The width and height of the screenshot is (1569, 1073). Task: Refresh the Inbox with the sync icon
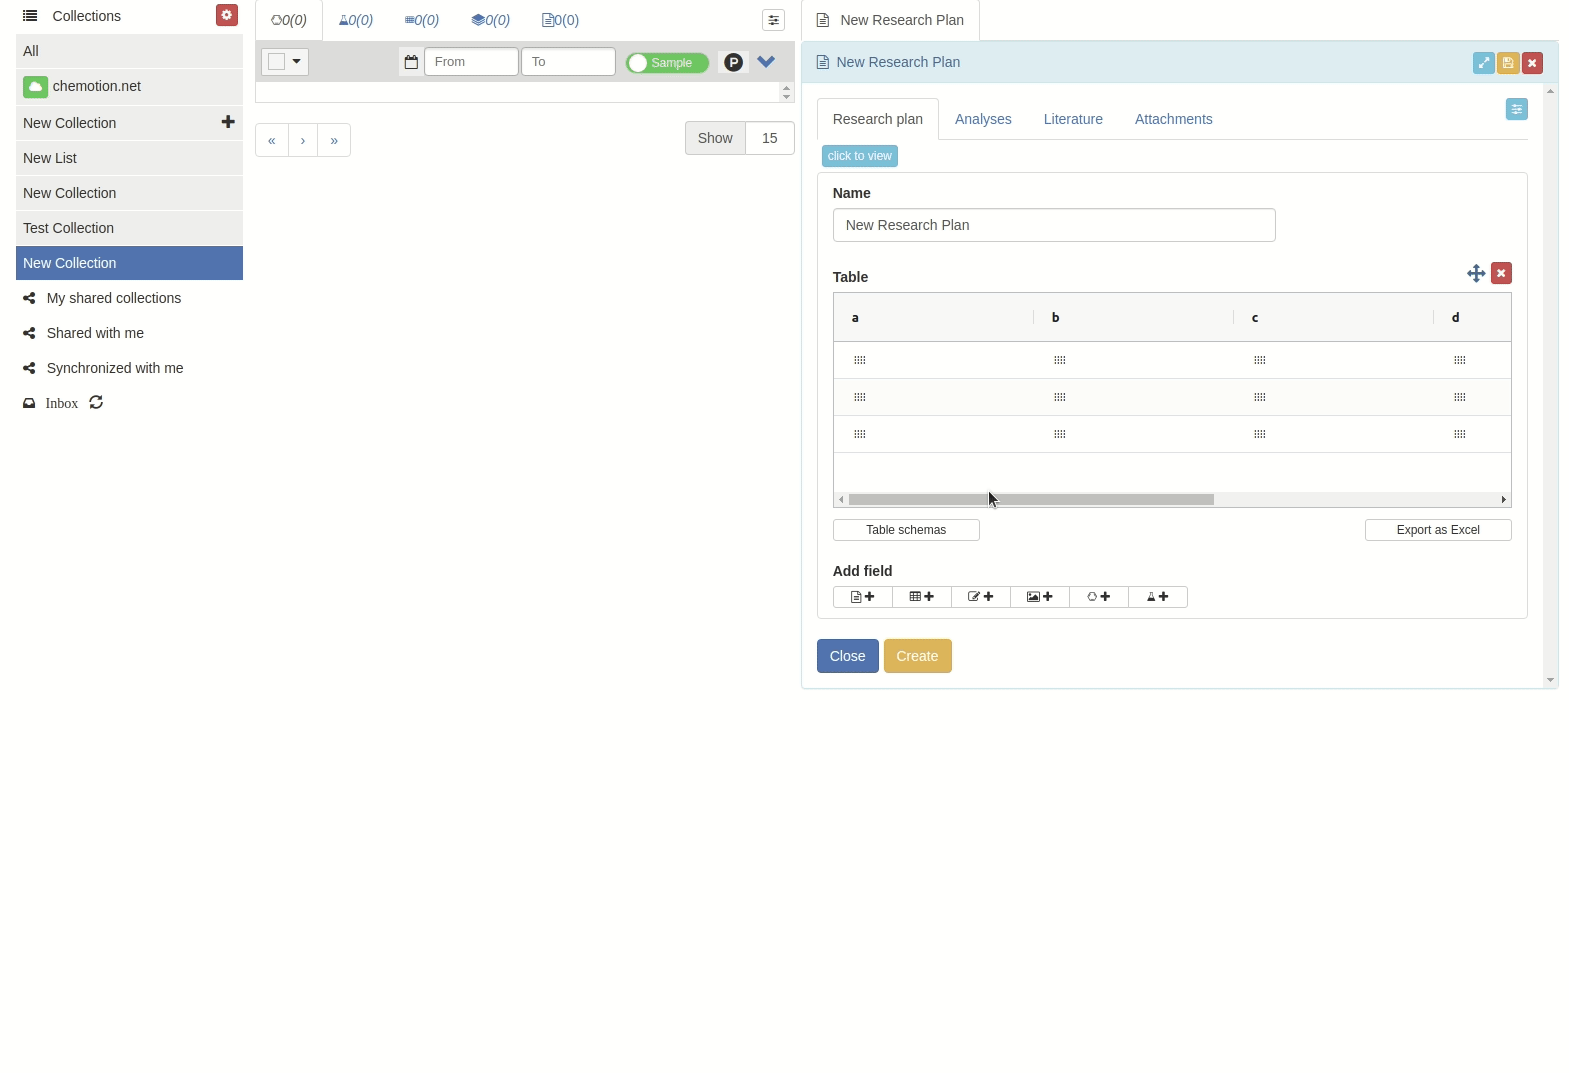[96, 403]
